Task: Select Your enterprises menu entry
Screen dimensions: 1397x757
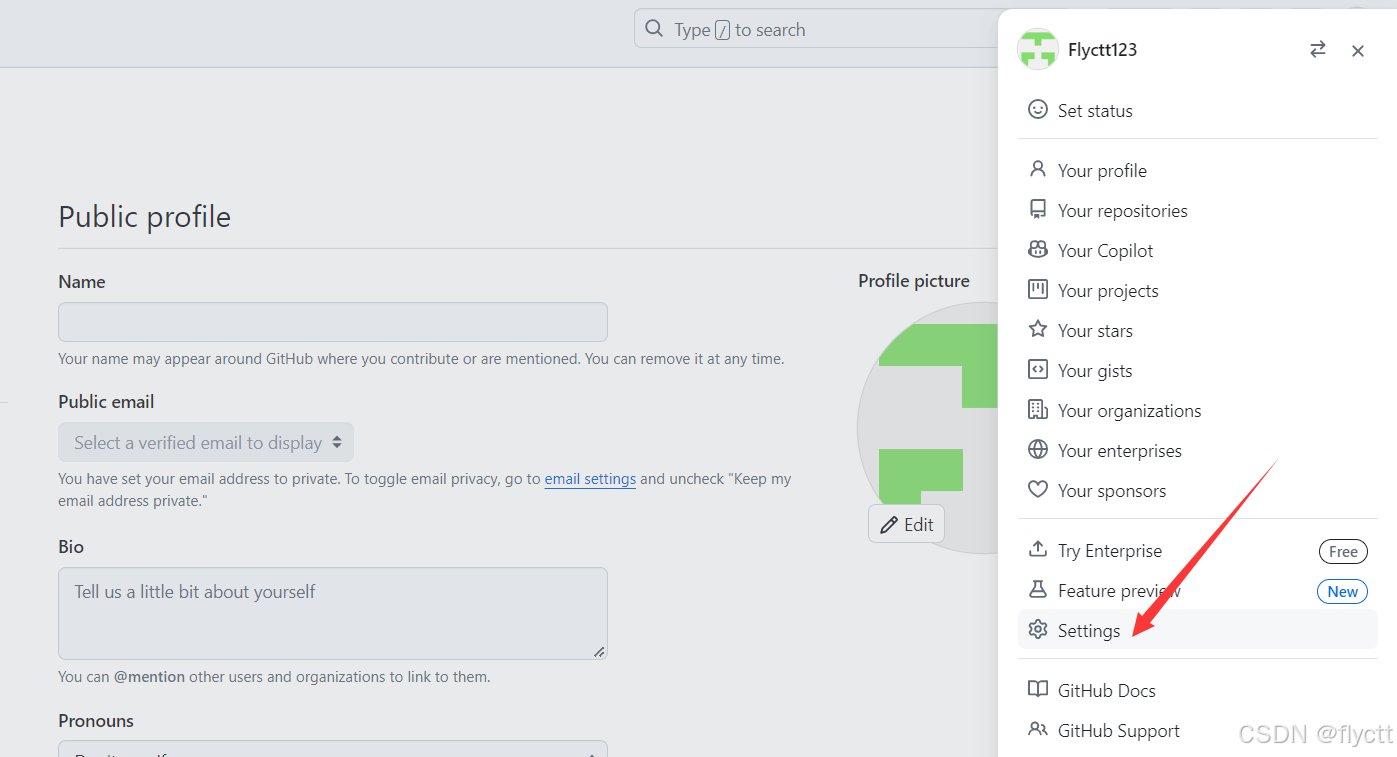Action: pyautogui.click(x=1198, y=450)
